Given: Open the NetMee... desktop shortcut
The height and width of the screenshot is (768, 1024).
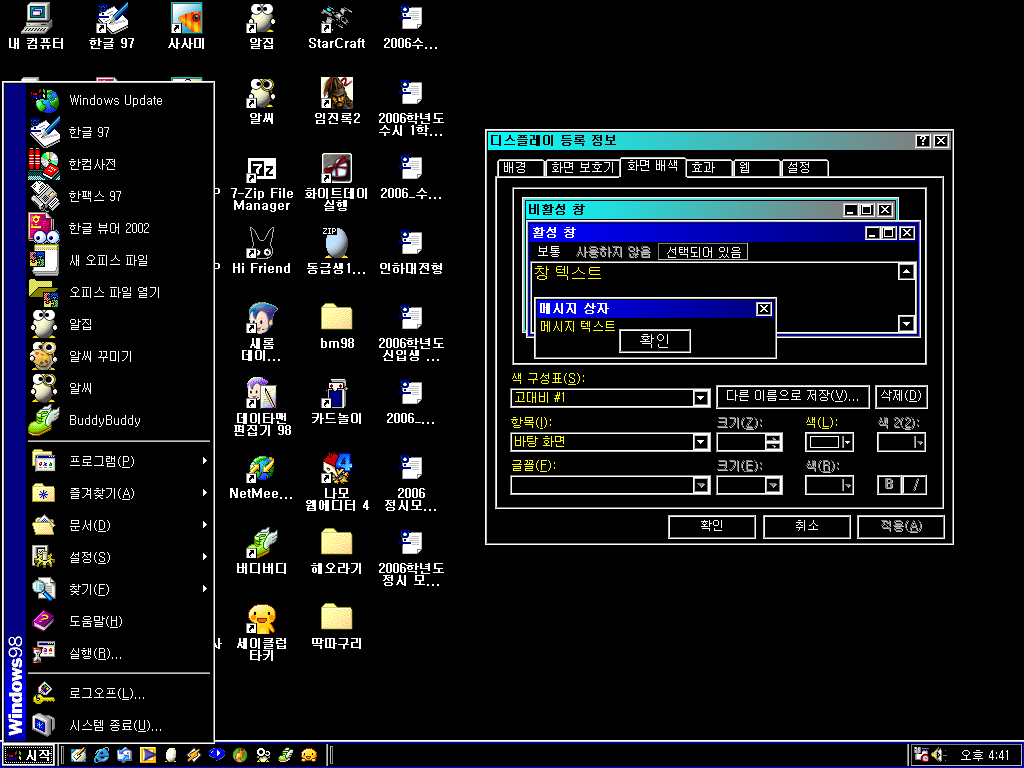Looking at the screenshot, I should (x=261, y=477).
